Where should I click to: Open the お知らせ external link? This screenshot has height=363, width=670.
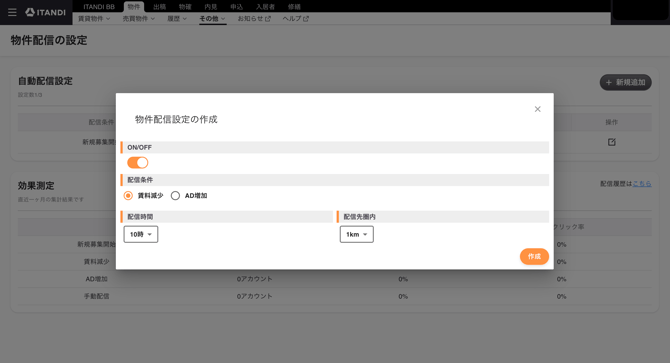tap(254, 19)
